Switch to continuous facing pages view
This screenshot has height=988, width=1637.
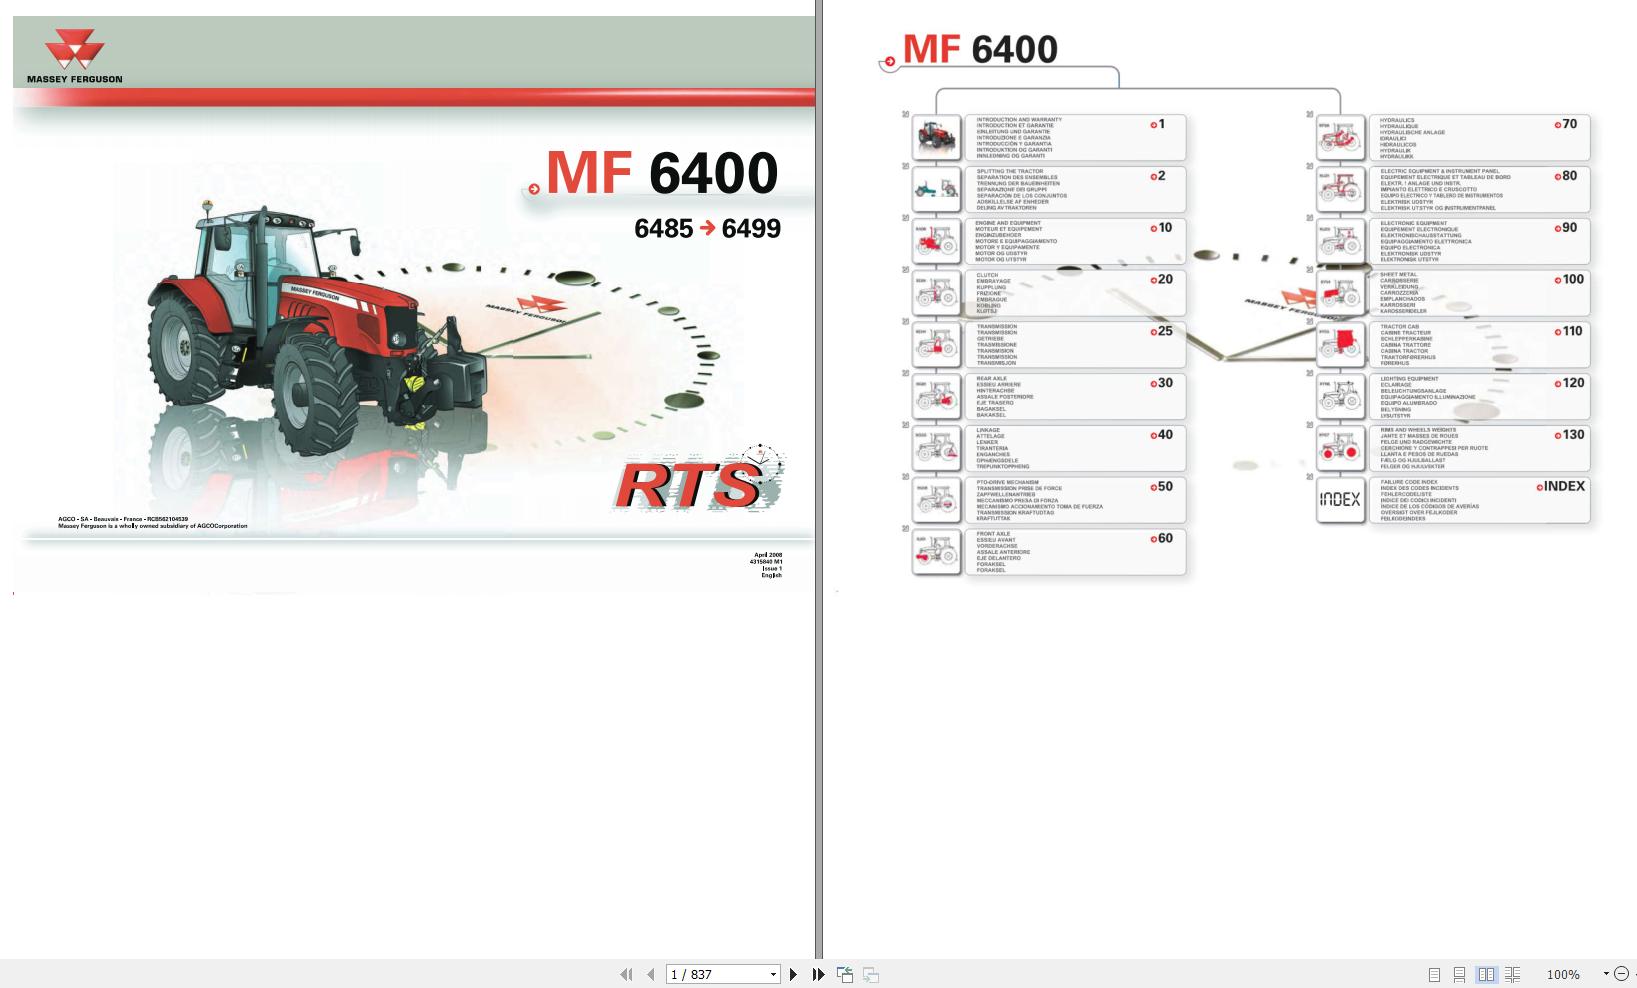click(1512, 974)
